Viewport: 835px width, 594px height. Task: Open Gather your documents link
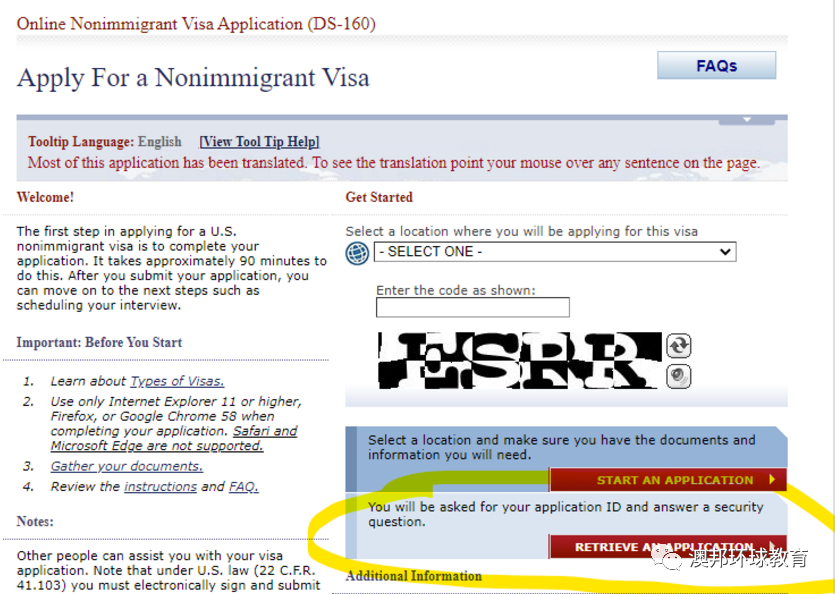click(x=127, y=466)
